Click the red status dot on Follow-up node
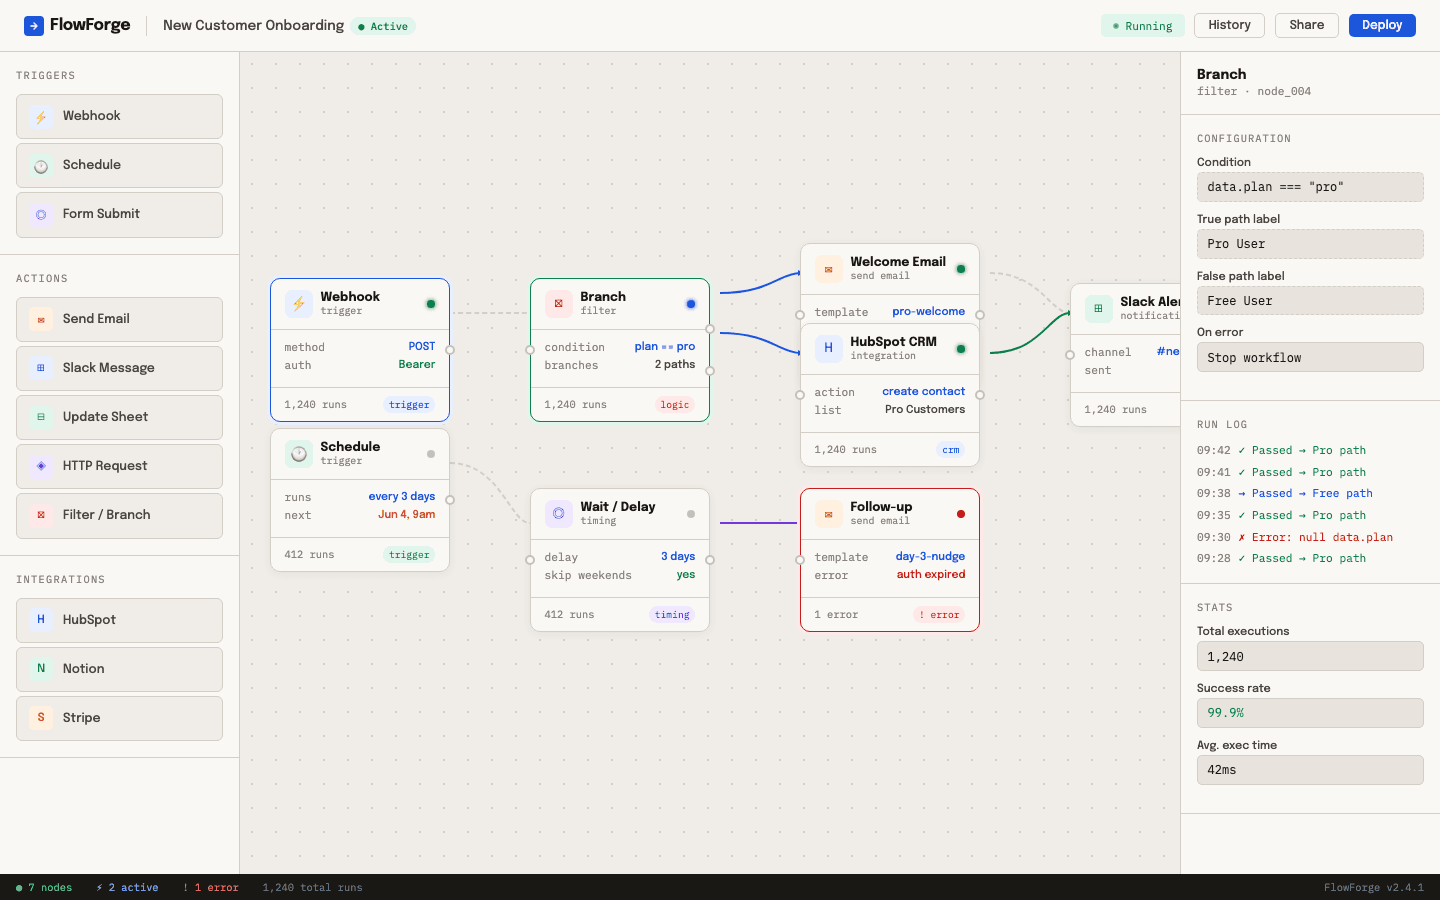 tap(961, 514)
